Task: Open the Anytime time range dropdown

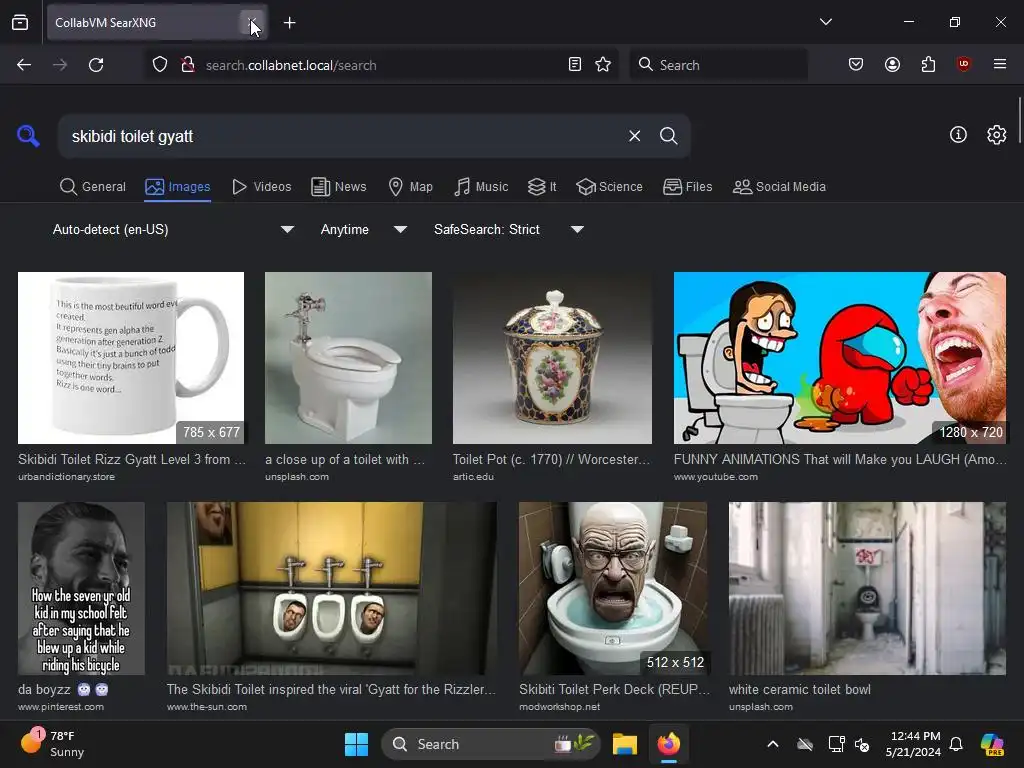Action: [364, 229]
